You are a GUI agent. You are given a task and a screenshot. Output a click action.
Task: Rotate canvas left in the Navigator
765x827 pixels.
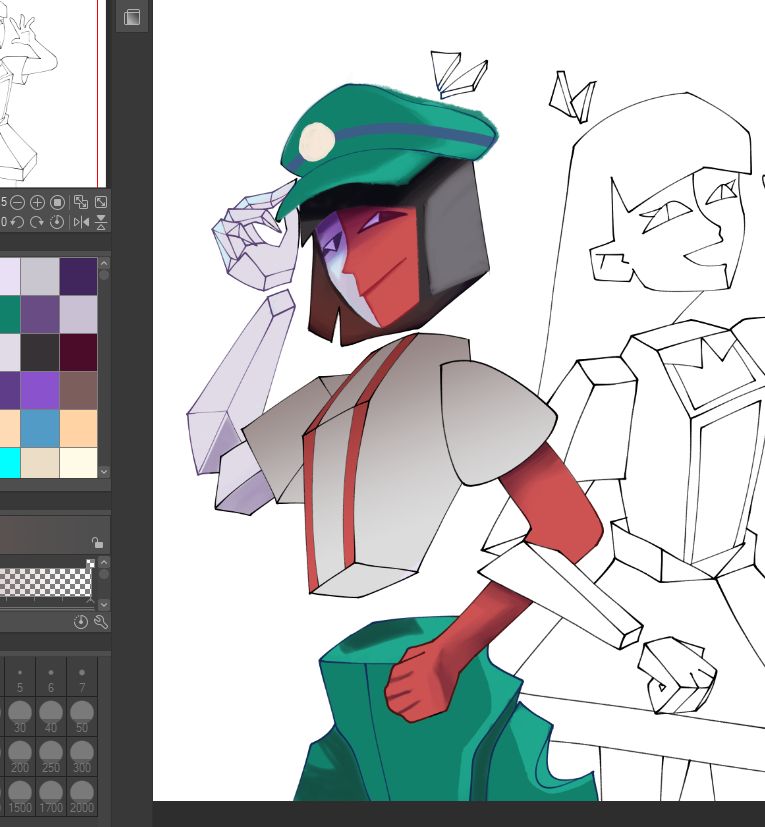tap(17, 222)
